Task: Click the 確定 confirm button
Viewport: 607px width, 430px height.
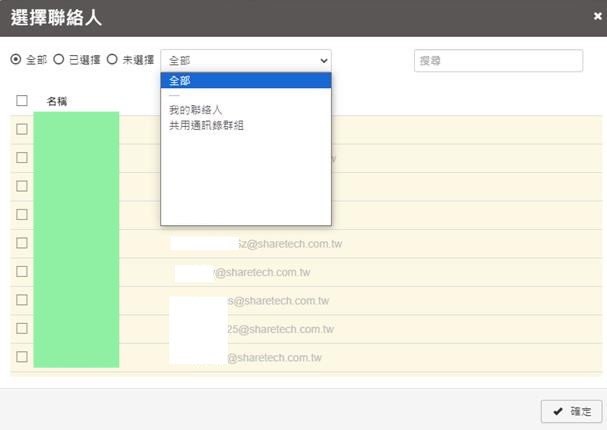Action: (572, 411)
